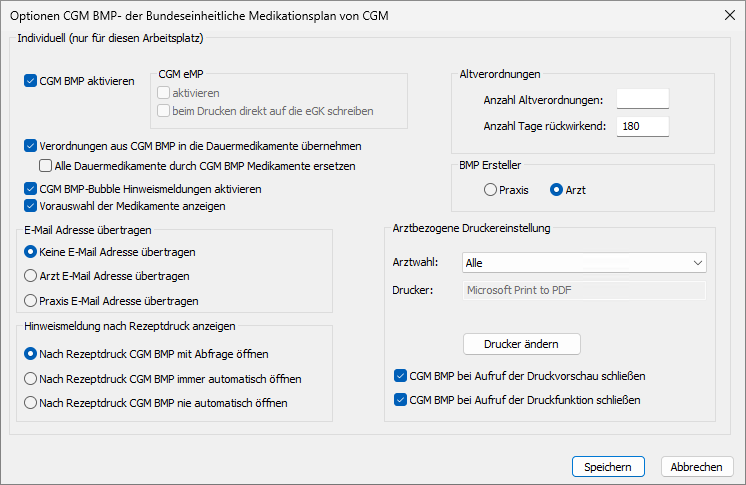Uncheck CGM BMP aktivieren checkbox
746x485 pixels.
pyautogui.click(x=30, y=81)
